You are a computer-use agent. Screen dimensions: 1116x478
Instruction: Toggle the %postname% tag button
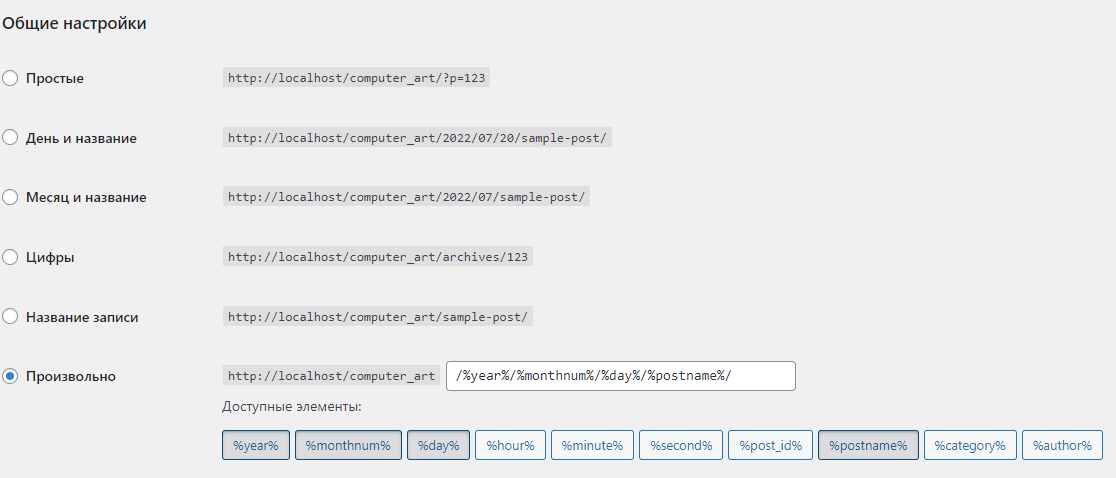click(868, 445)
